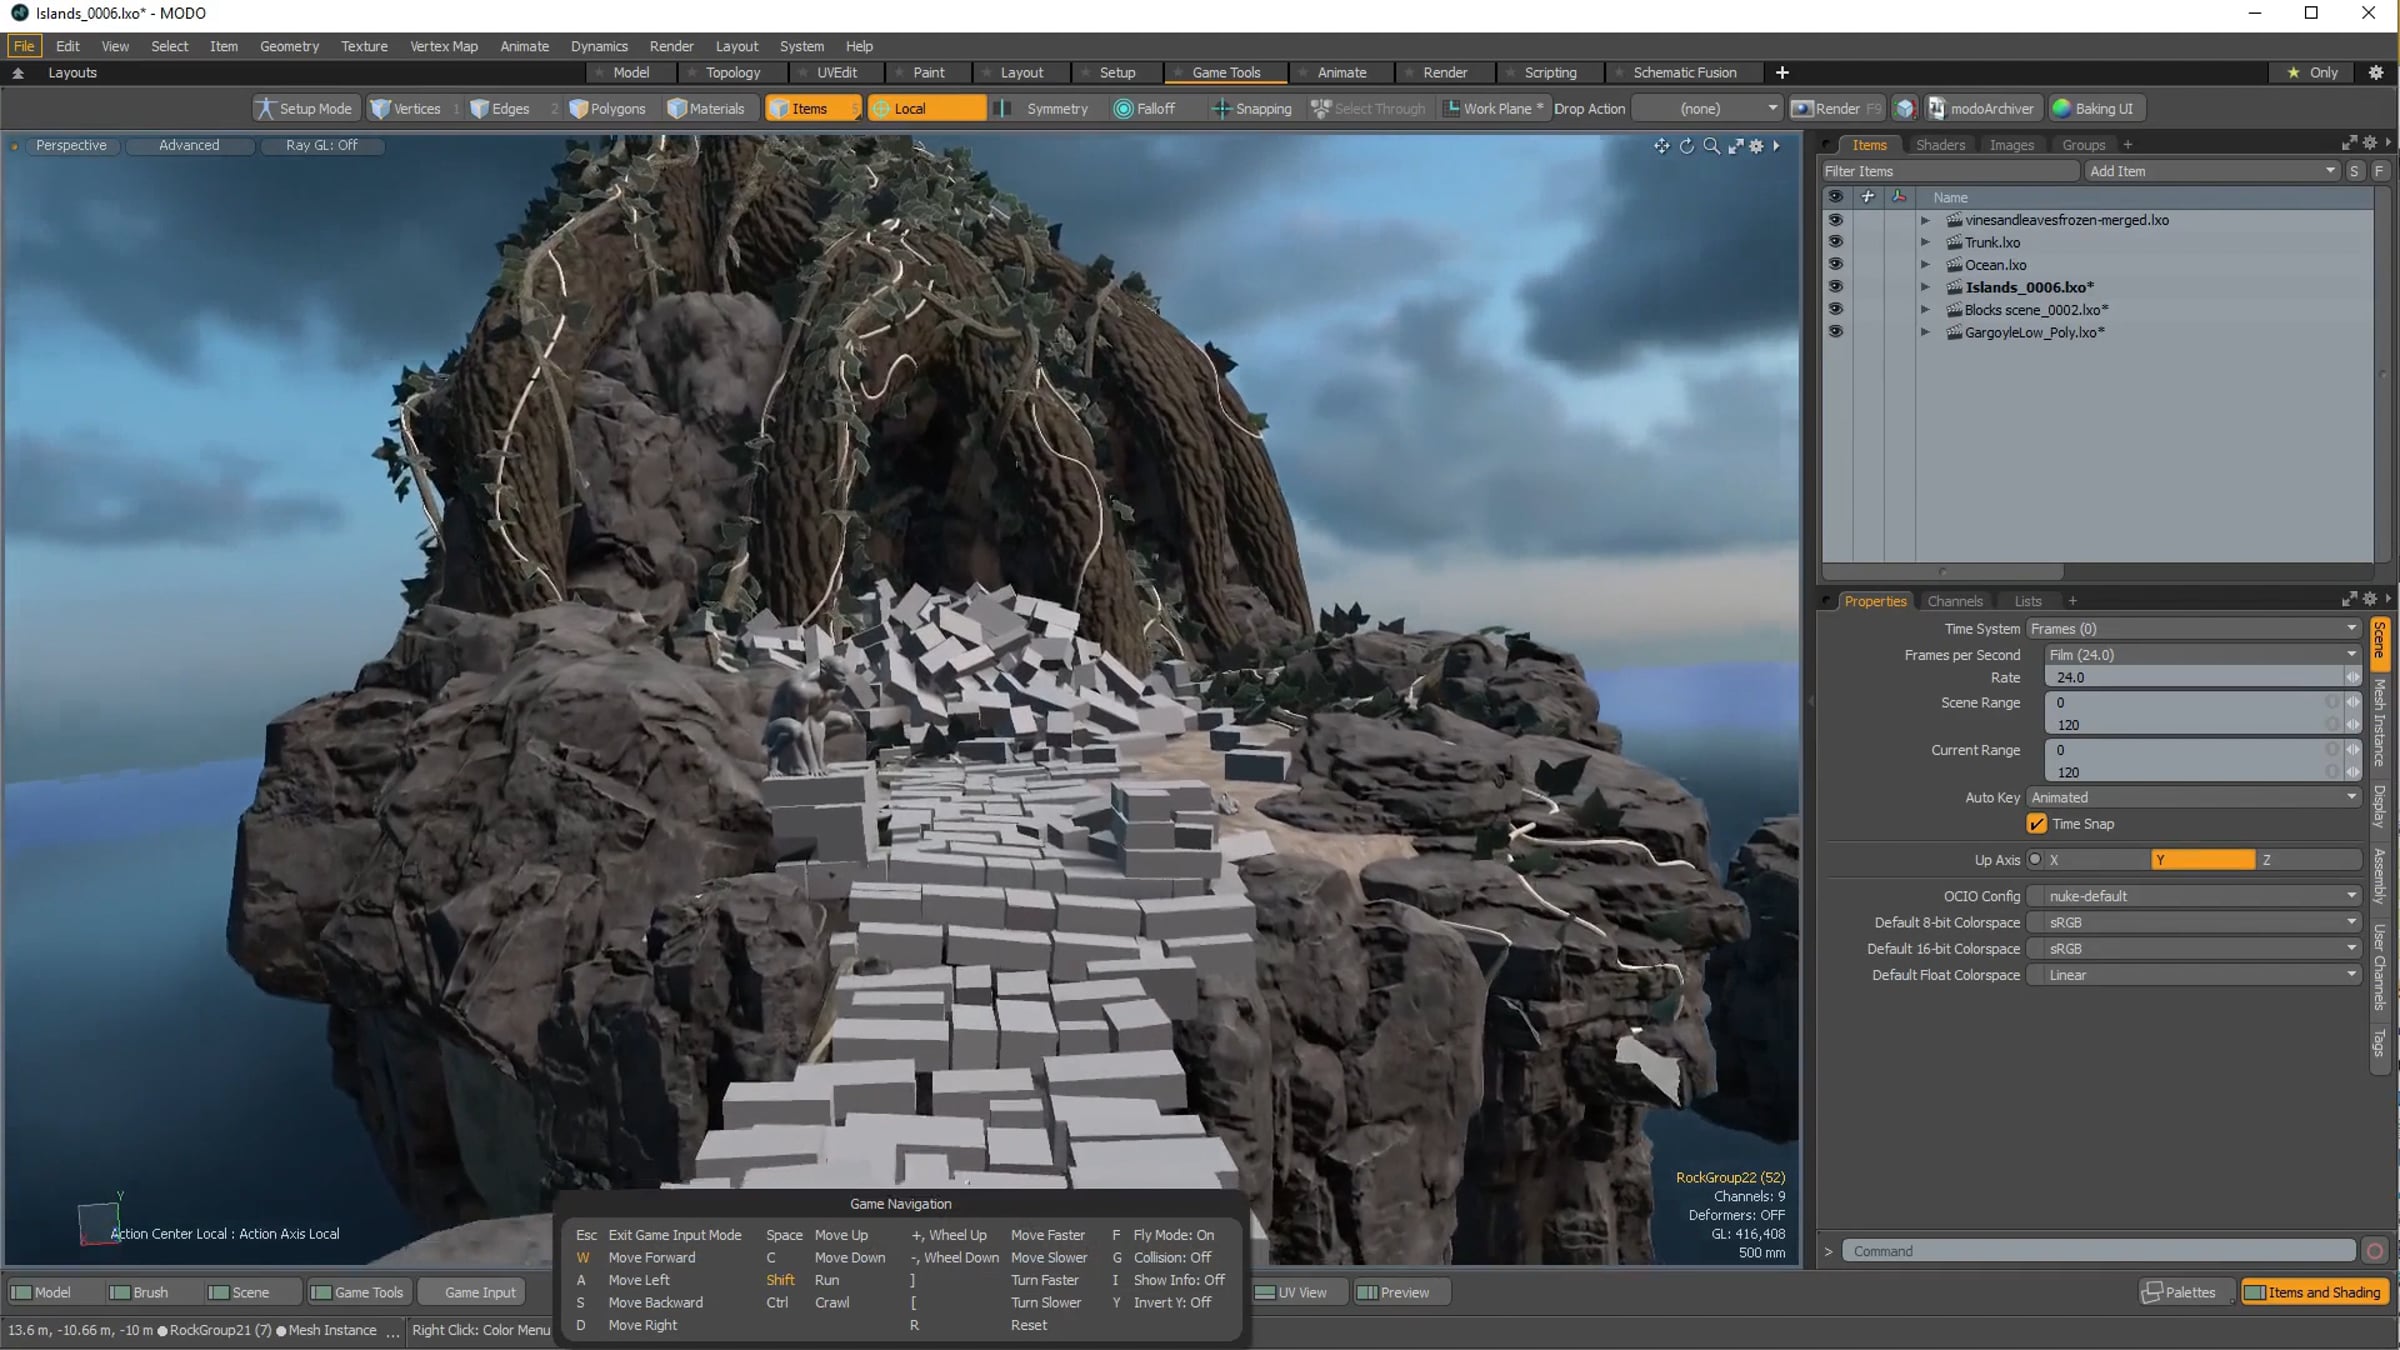Switch to Materials selection mode
This screenshot has width=2400, height=1350.
point(706,109)
